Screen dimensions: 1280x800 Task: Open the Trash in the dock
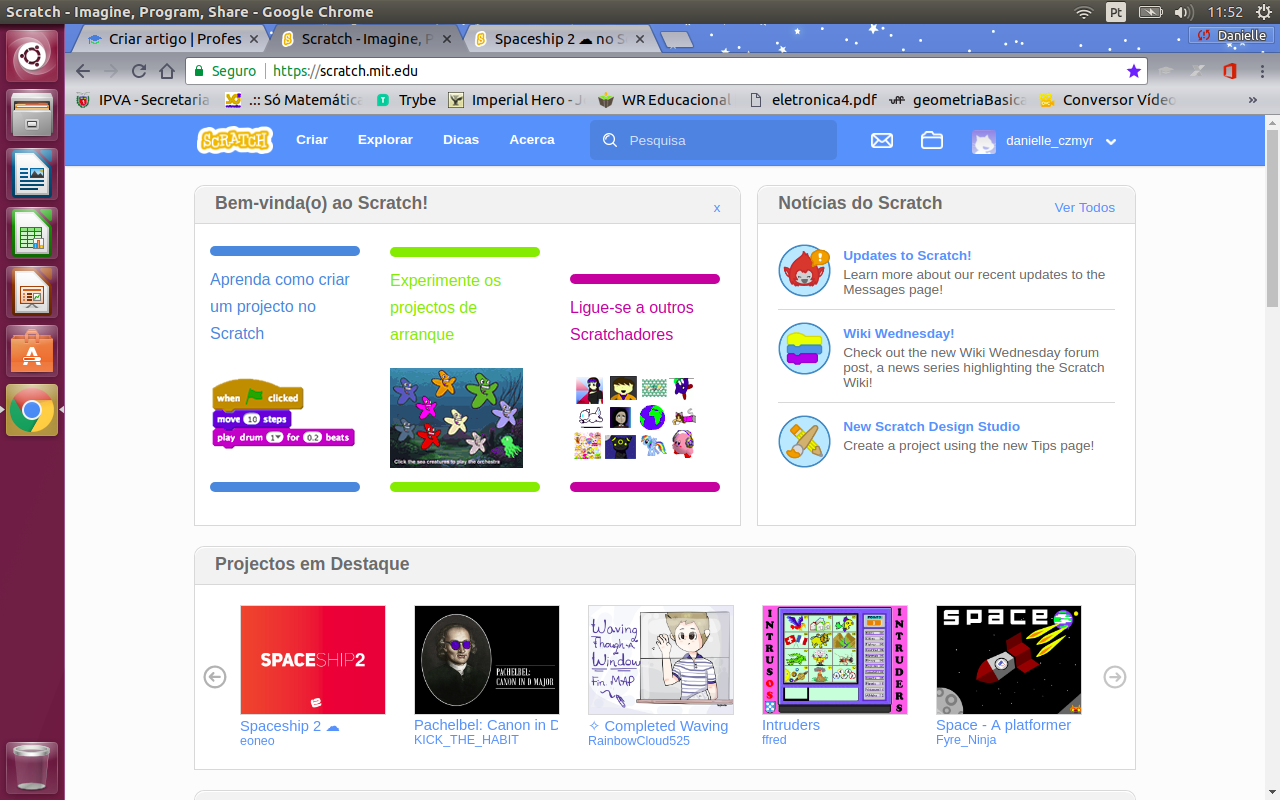(32, 767)
